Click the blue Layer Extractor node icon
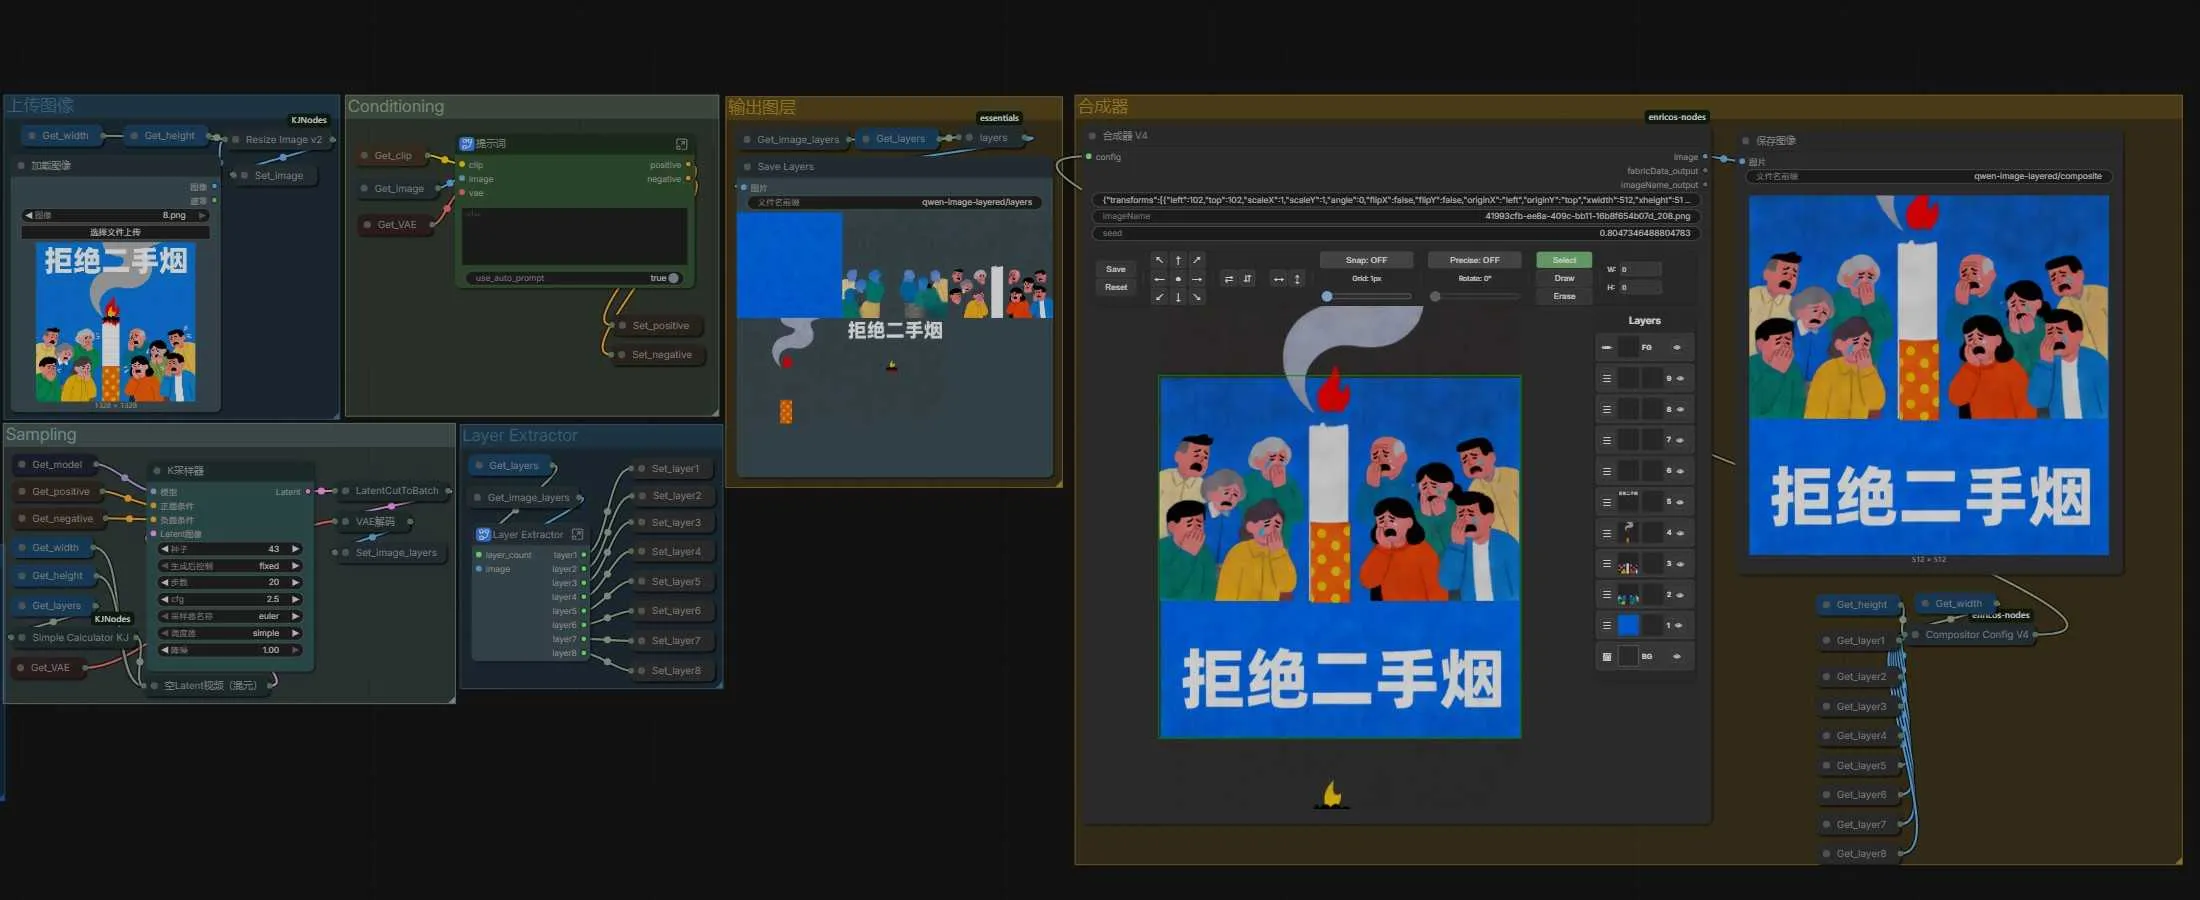 tap(483, 534)
